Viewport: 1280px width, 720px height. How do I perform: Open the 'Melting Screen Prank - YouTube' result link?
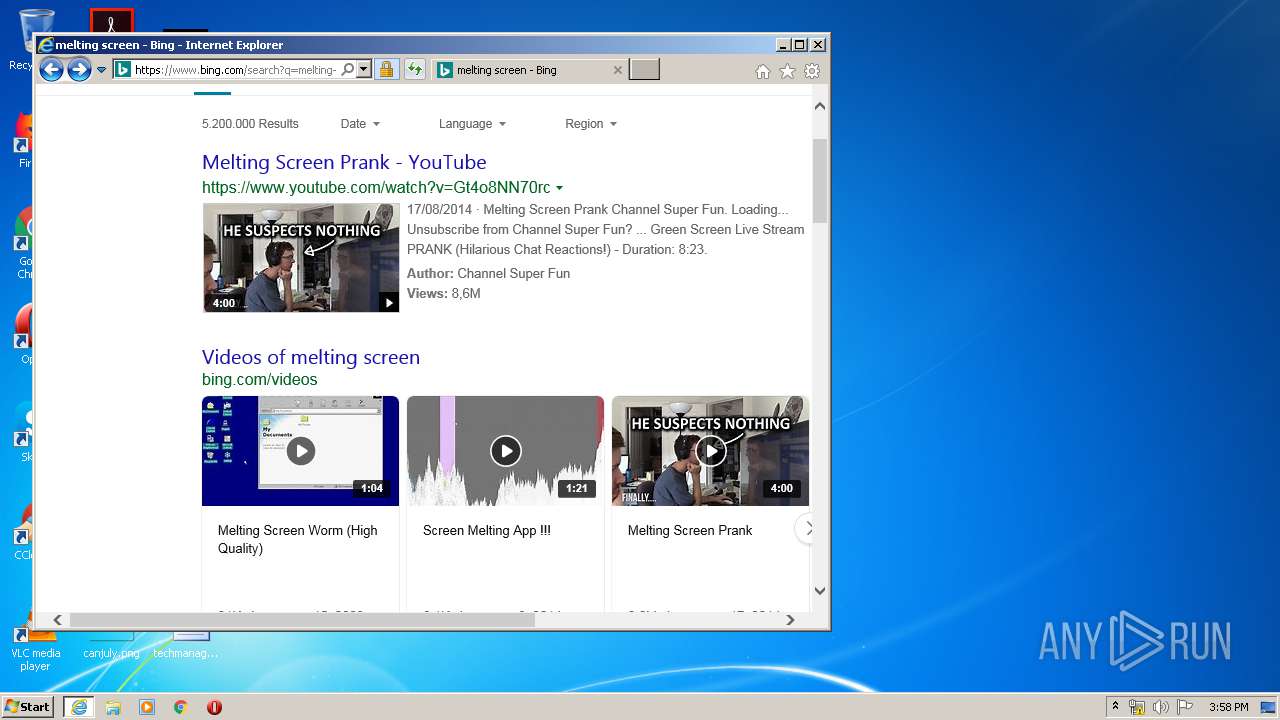click(344, 162)
